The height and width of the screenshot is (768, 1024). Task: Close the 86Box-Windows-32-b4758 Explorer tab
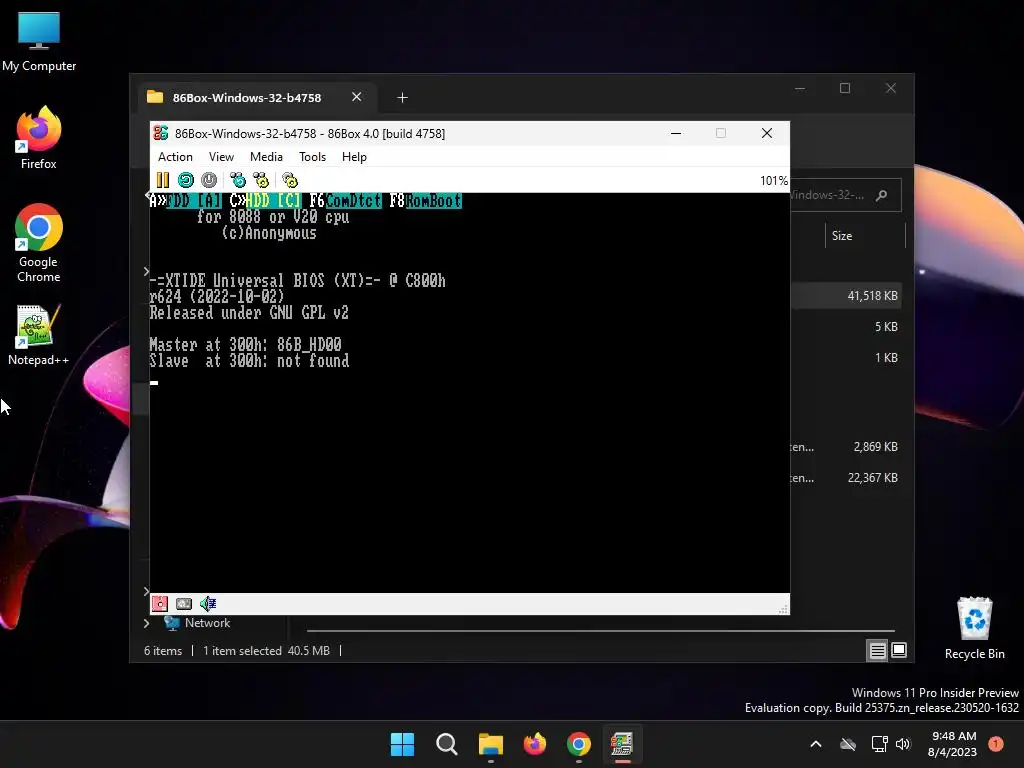coord(357,97)
